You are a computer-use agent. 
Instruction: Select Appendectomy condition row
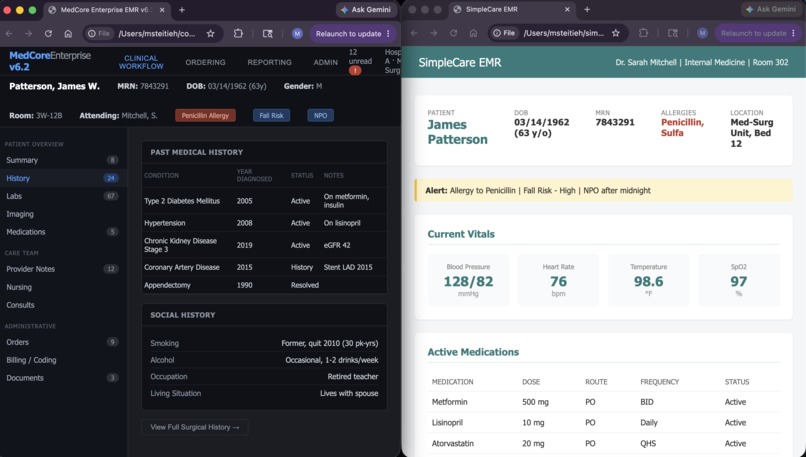click(264, 285)
